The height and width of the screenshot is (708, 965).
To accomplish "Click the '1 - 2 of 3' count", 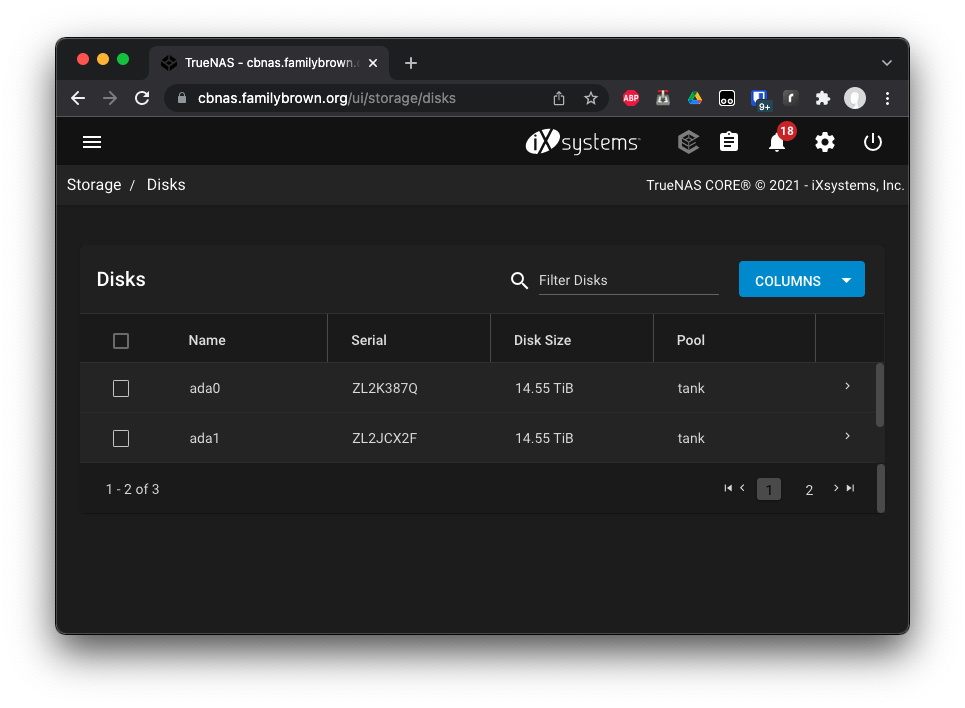I will [x=132, y=489].
